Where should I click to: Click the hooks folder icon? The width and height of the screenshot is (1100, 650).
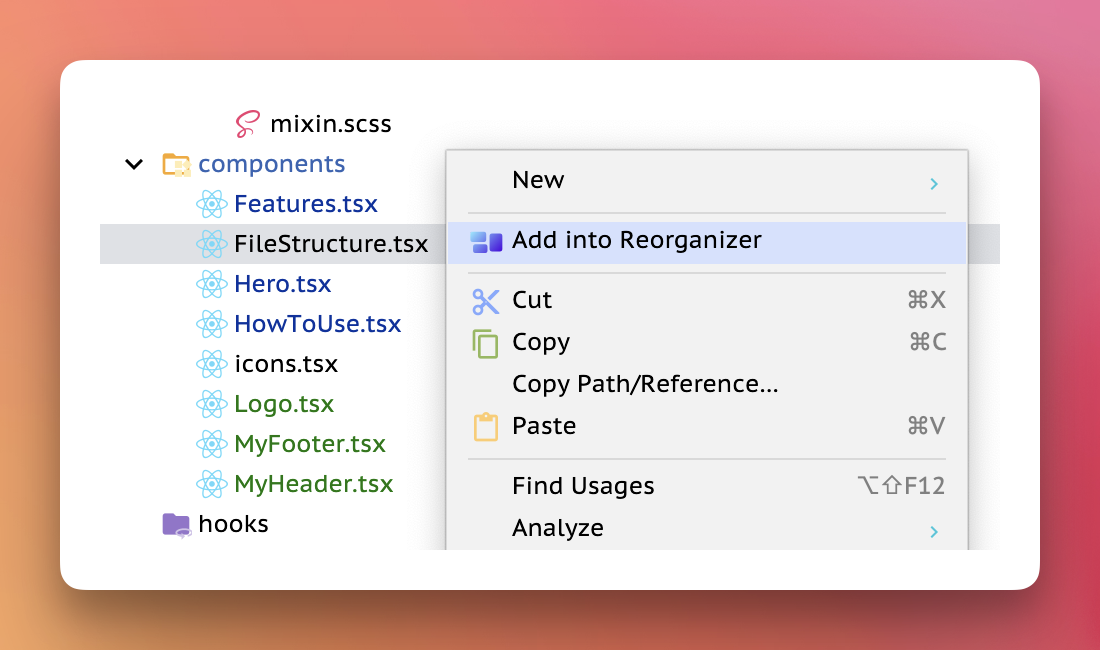tap(173, 523)
